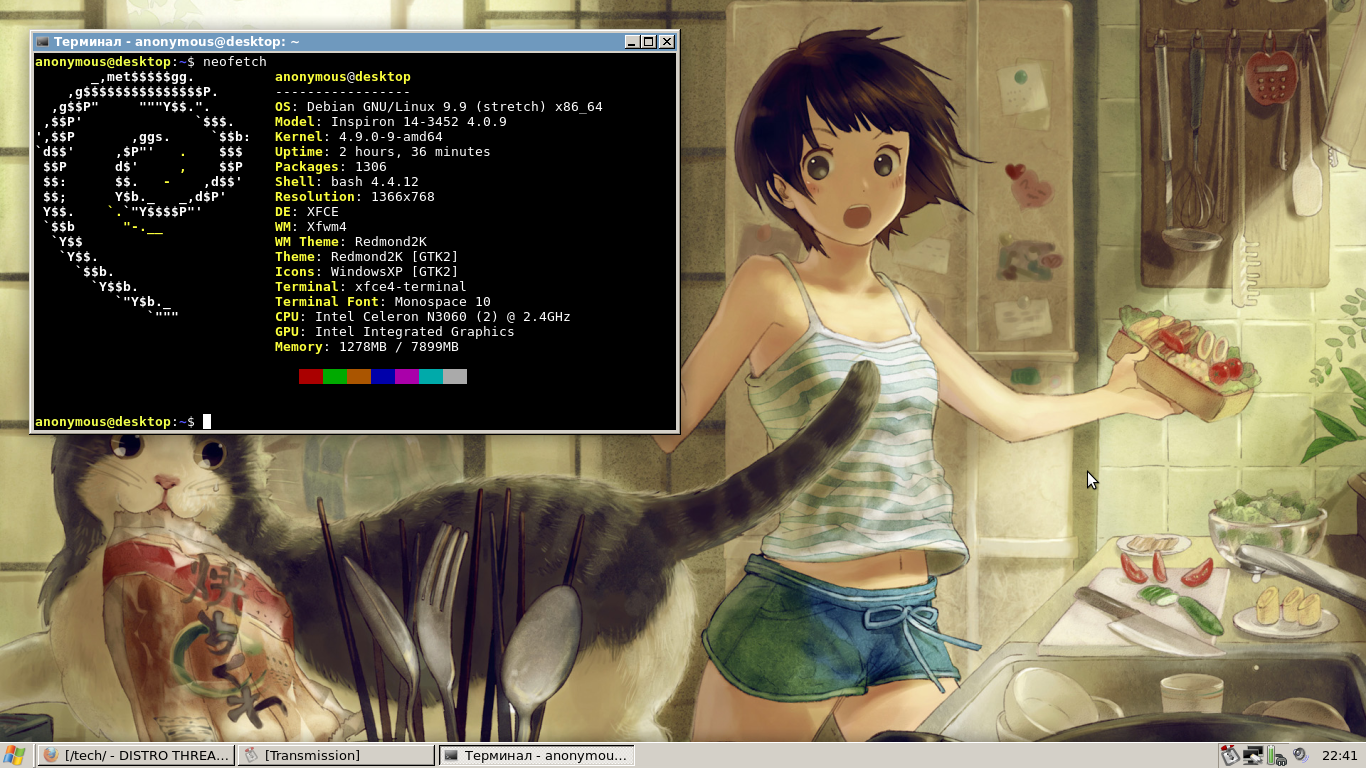This screenshot has height=768, width=1366.
Task: Switch to the Transmission taskbar window
Action: pos(337,755)
